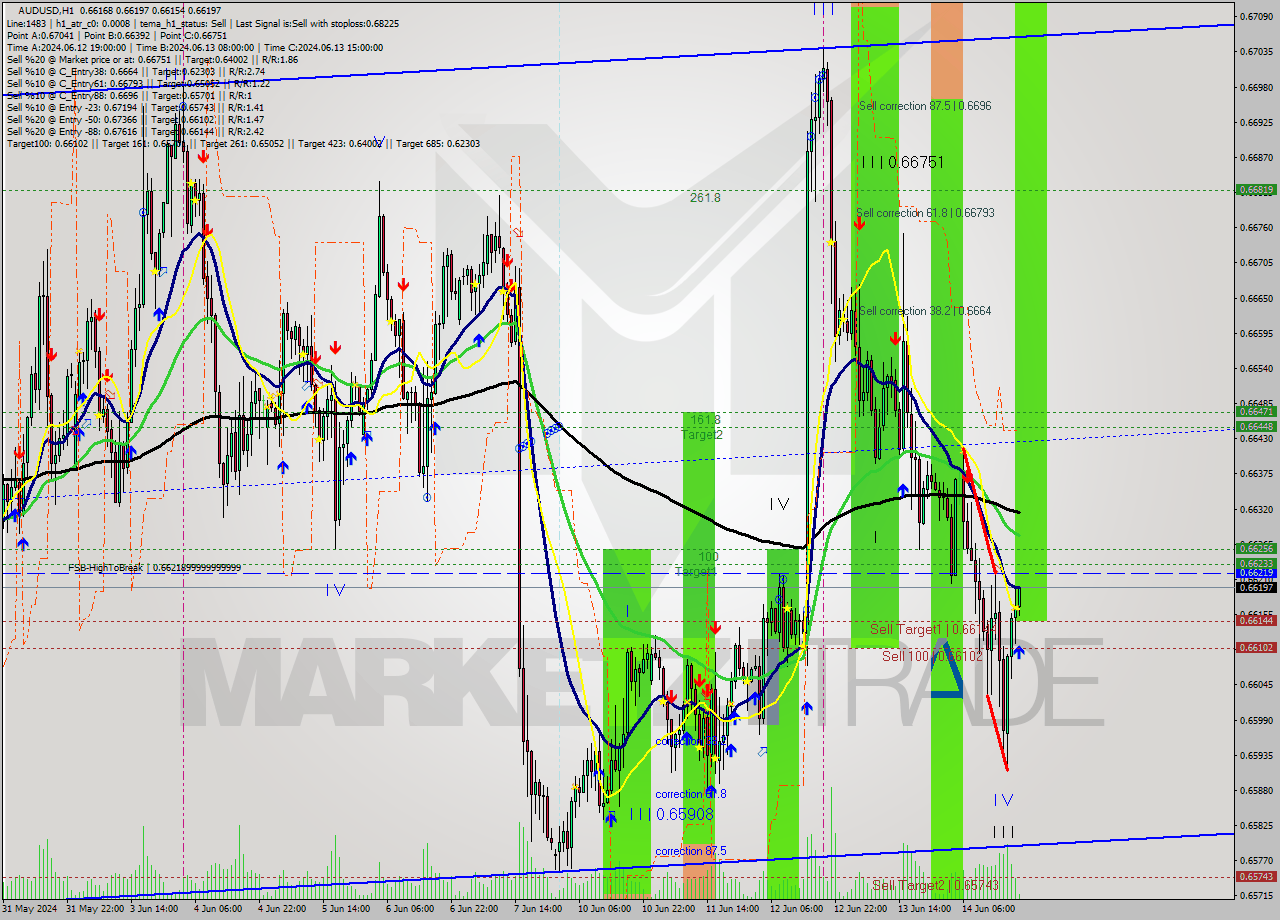
Task: Select the 'Target2' chart label
Action: (x=702, y=435)
